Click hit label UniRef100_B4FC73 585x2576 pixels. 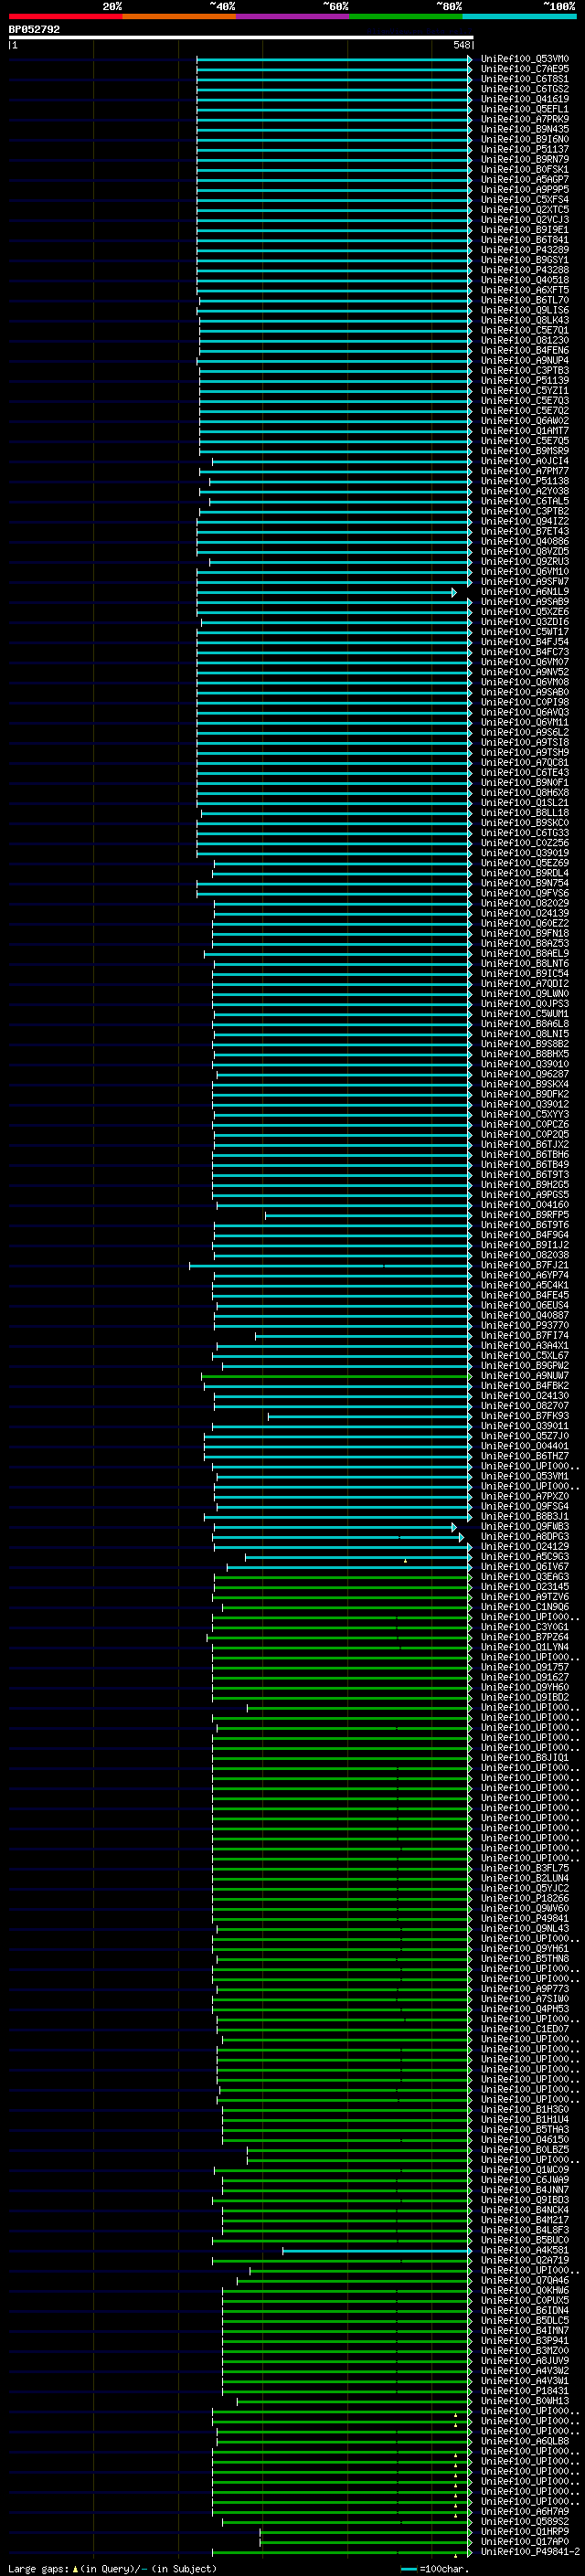[524, 652]
